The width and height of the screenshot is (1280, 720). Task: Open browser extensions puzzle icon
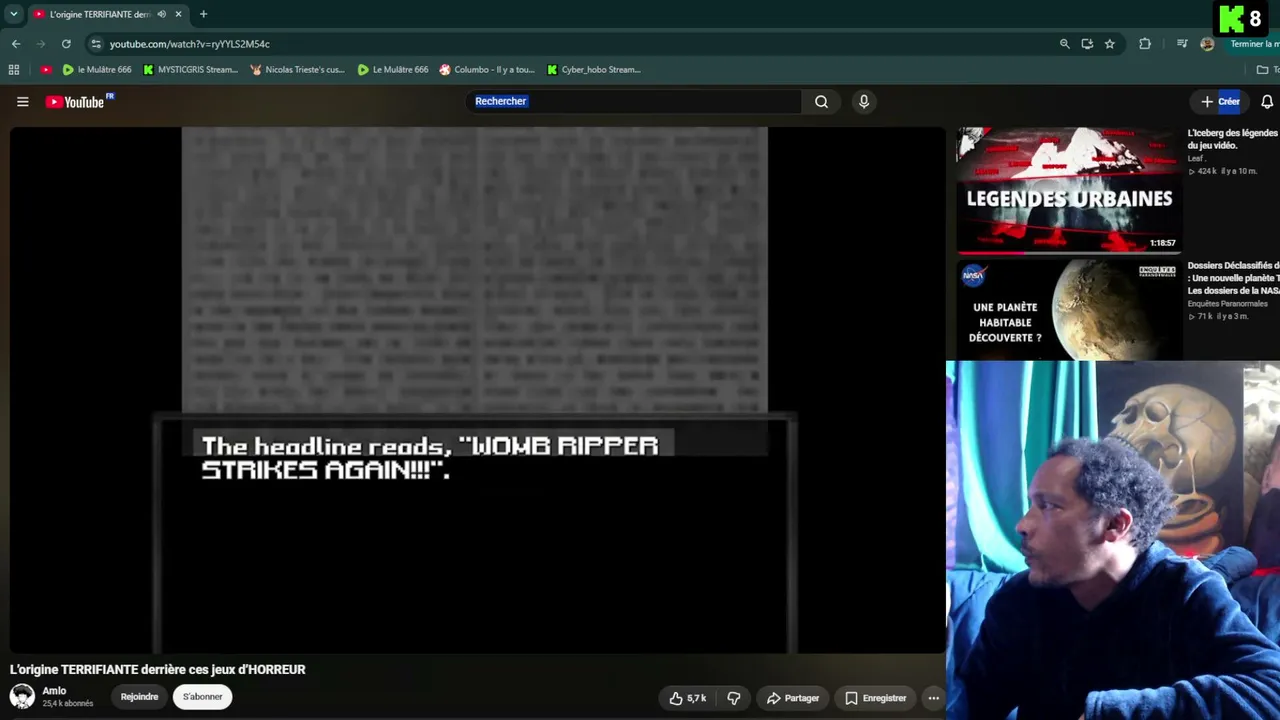click(1145, 44)
